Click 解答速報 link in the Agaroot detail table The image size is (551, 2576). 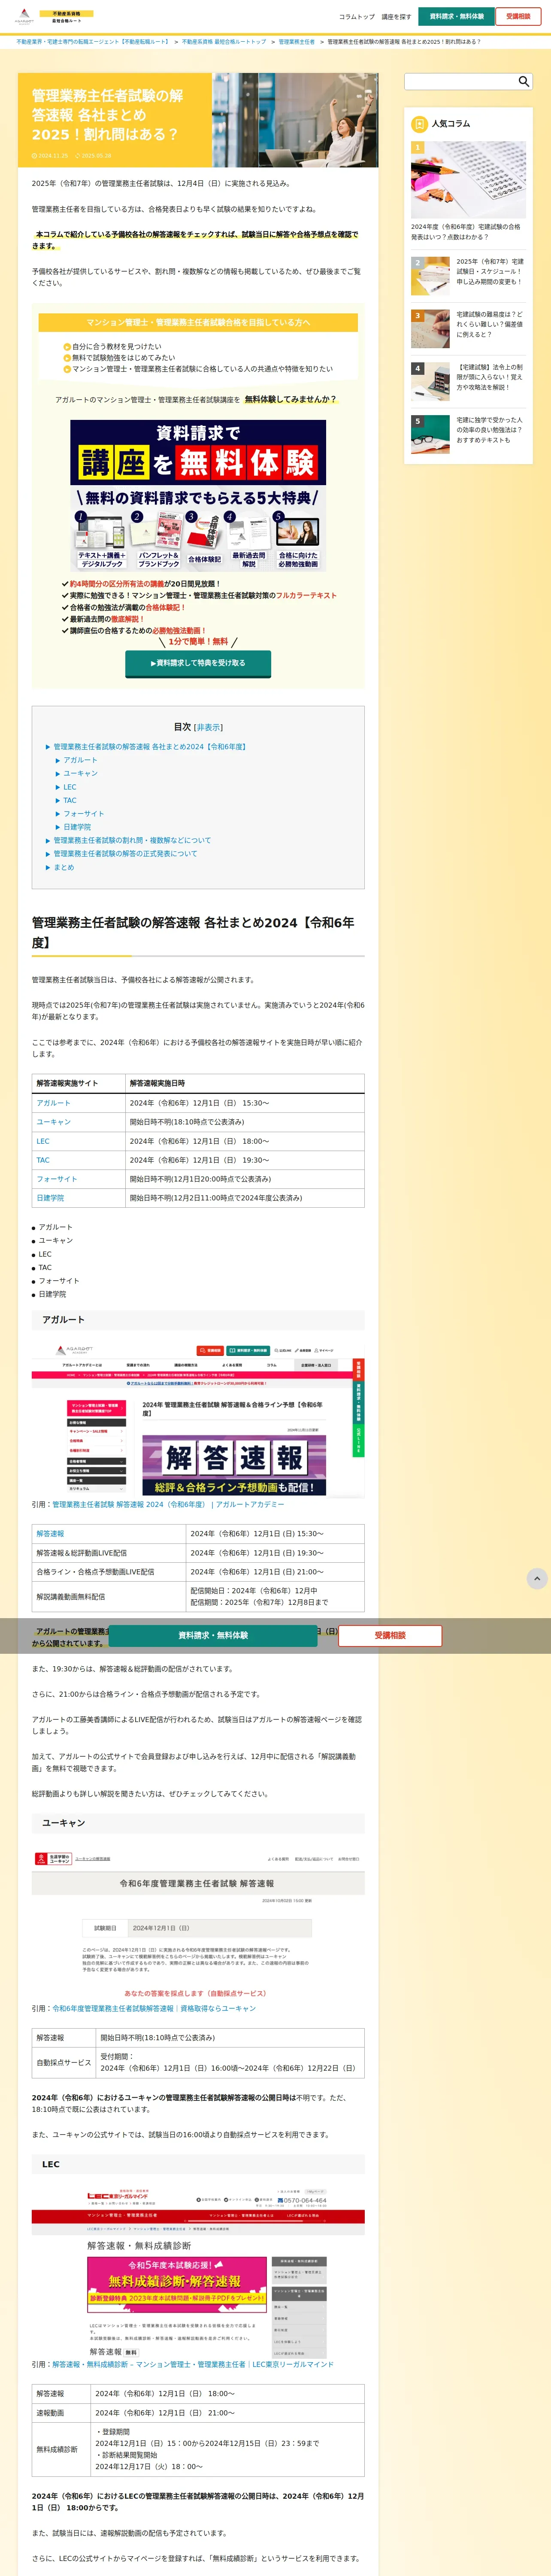(50, 1534)
